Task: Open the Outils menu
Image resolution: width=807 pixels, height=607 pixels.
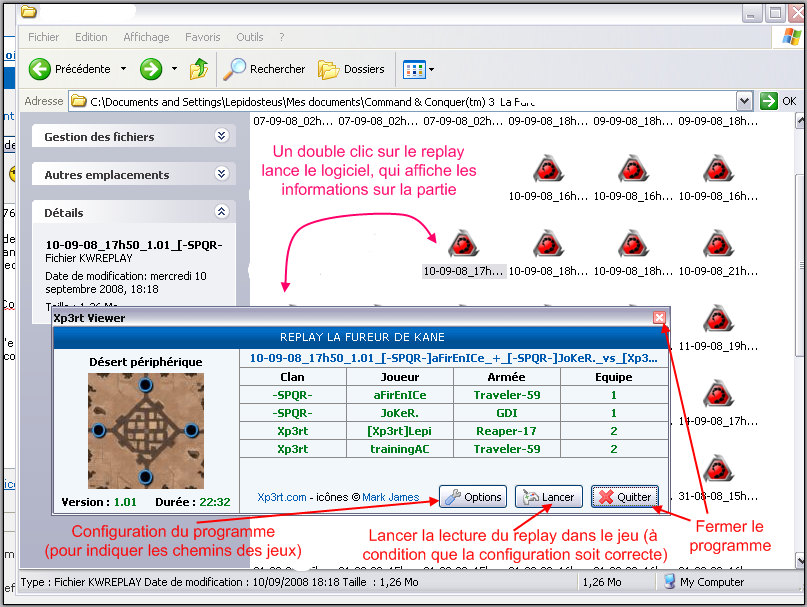Action: pyautogui.click(x=250, y=37)
